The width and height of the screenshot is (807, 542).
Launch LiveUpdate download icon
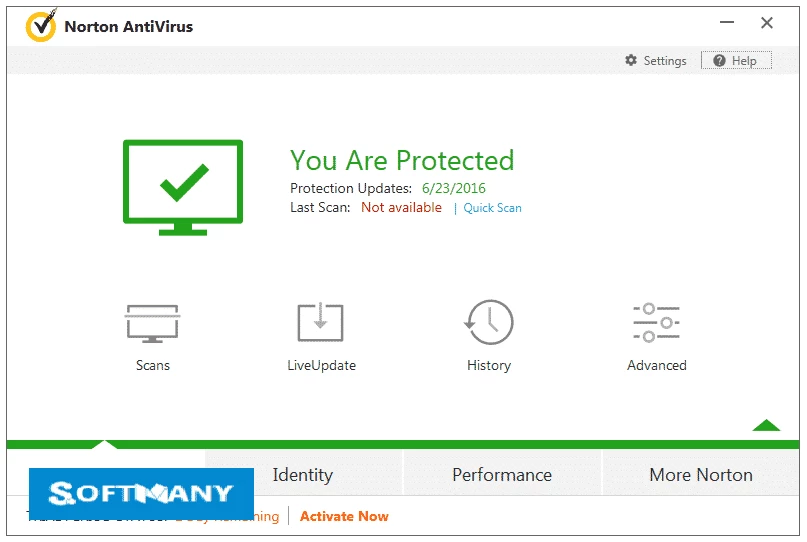point(321,324)
